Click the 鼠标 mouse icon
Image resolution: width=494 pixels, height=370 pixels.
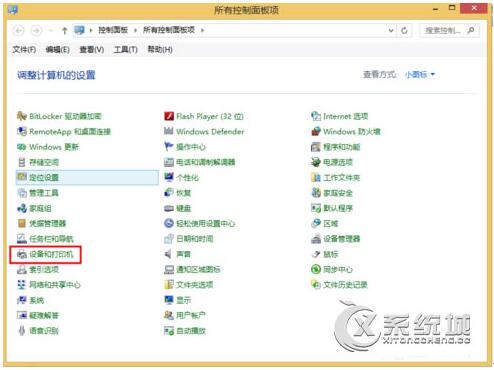[x=316, y=254]
